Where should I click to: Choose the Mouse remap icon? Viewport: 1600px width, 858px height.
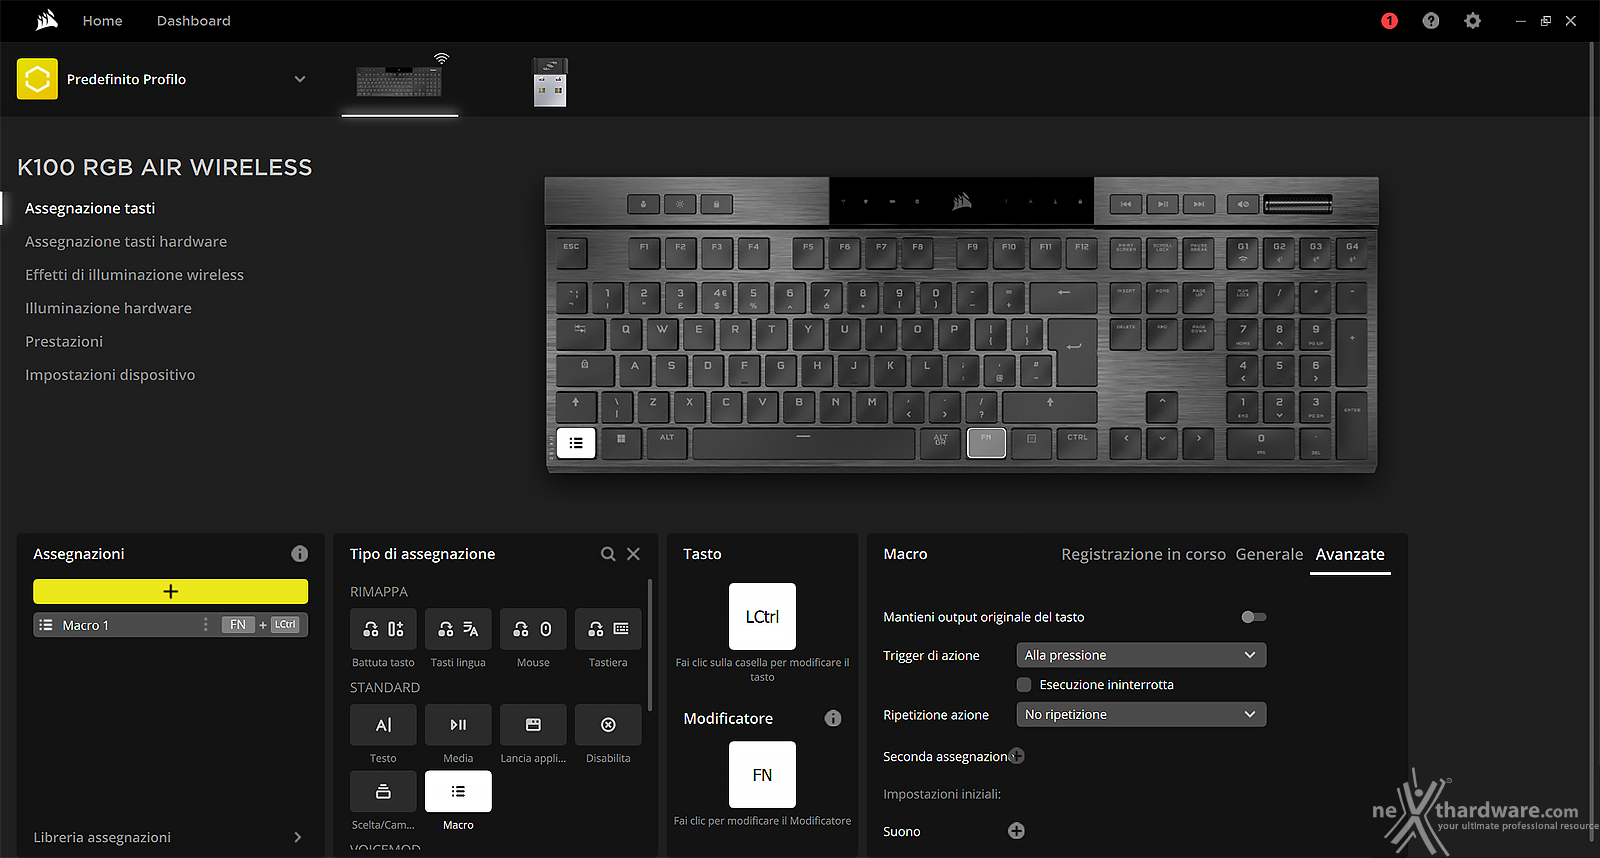coord(533,629)
